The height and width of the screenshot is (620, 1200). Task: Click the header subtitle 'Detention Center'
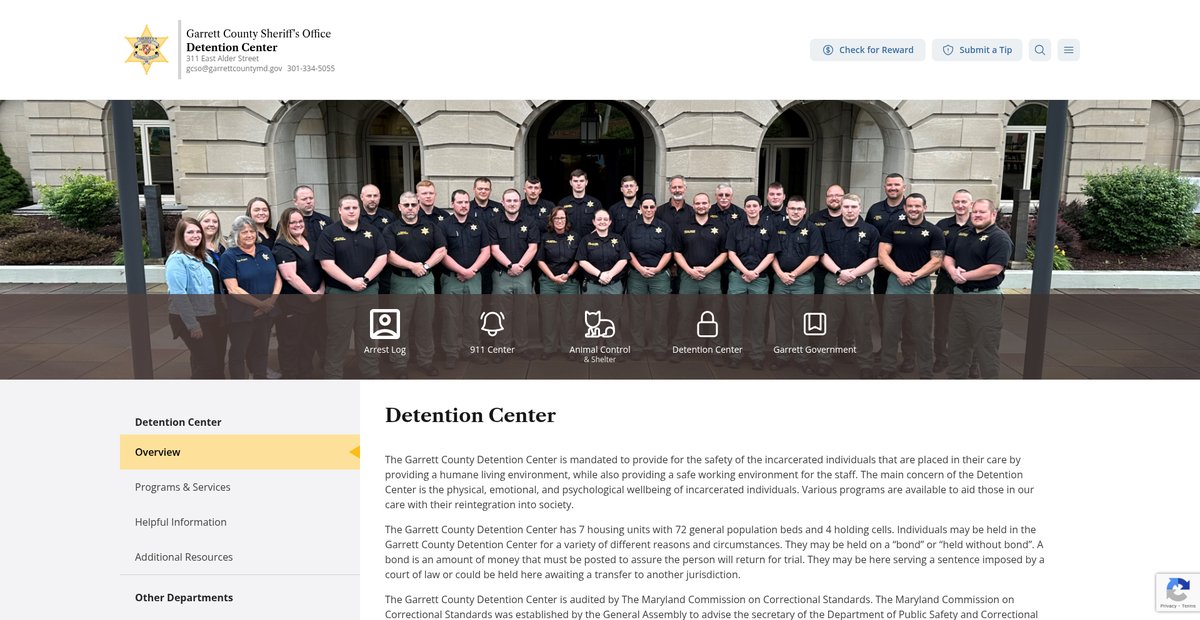(232, 47)
